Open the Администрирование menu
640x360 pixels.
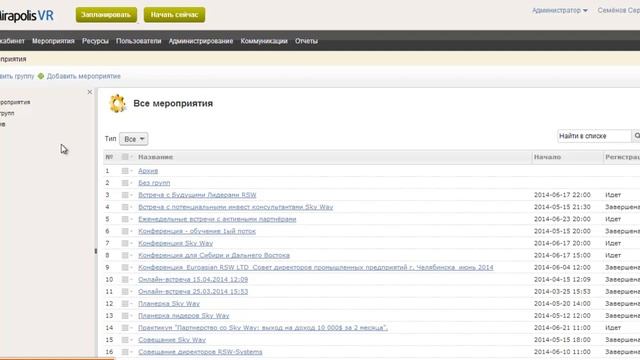[x=201, y=41]
